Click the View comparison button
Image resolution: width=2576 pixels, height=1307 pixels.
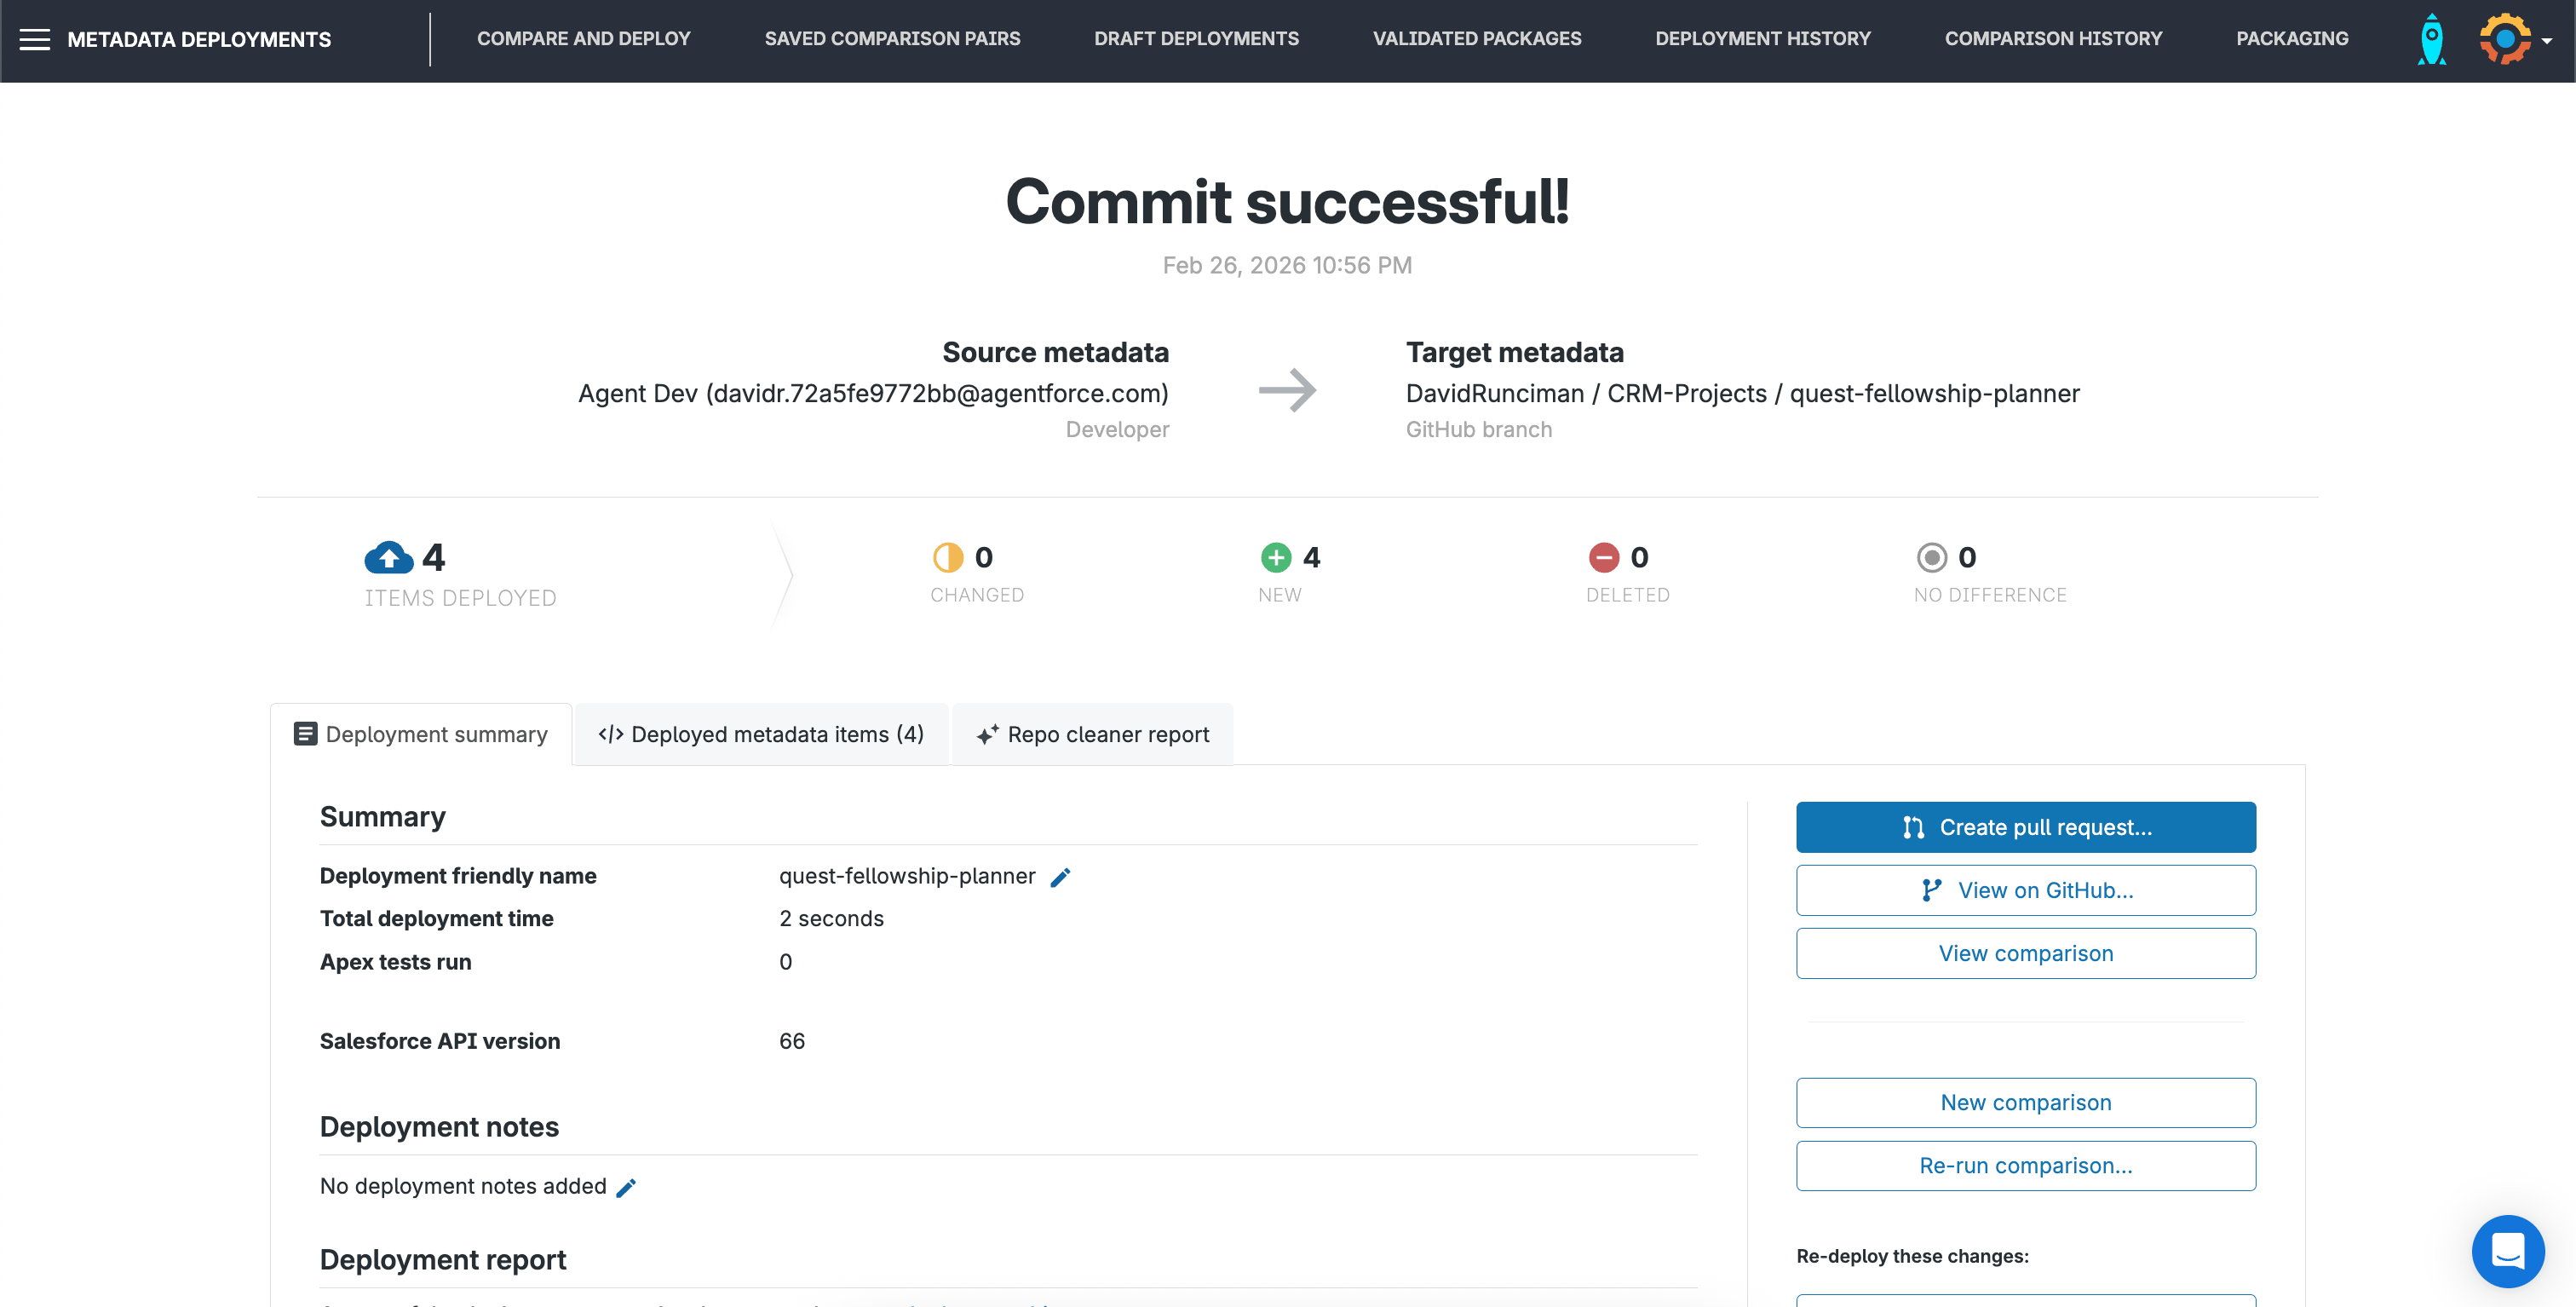click(x=2026, y=953)
